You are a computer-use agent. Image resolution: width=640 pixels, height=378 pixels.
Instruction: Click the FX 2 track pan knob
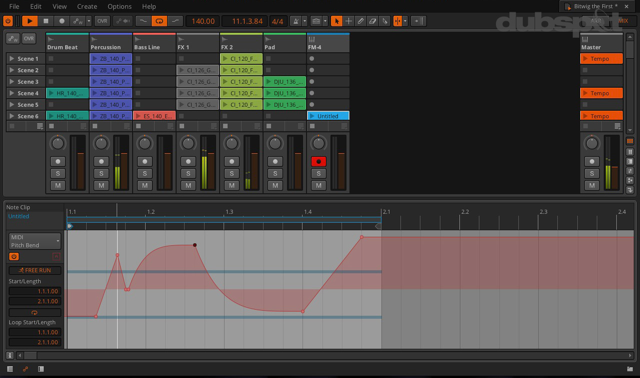(231, 143)
